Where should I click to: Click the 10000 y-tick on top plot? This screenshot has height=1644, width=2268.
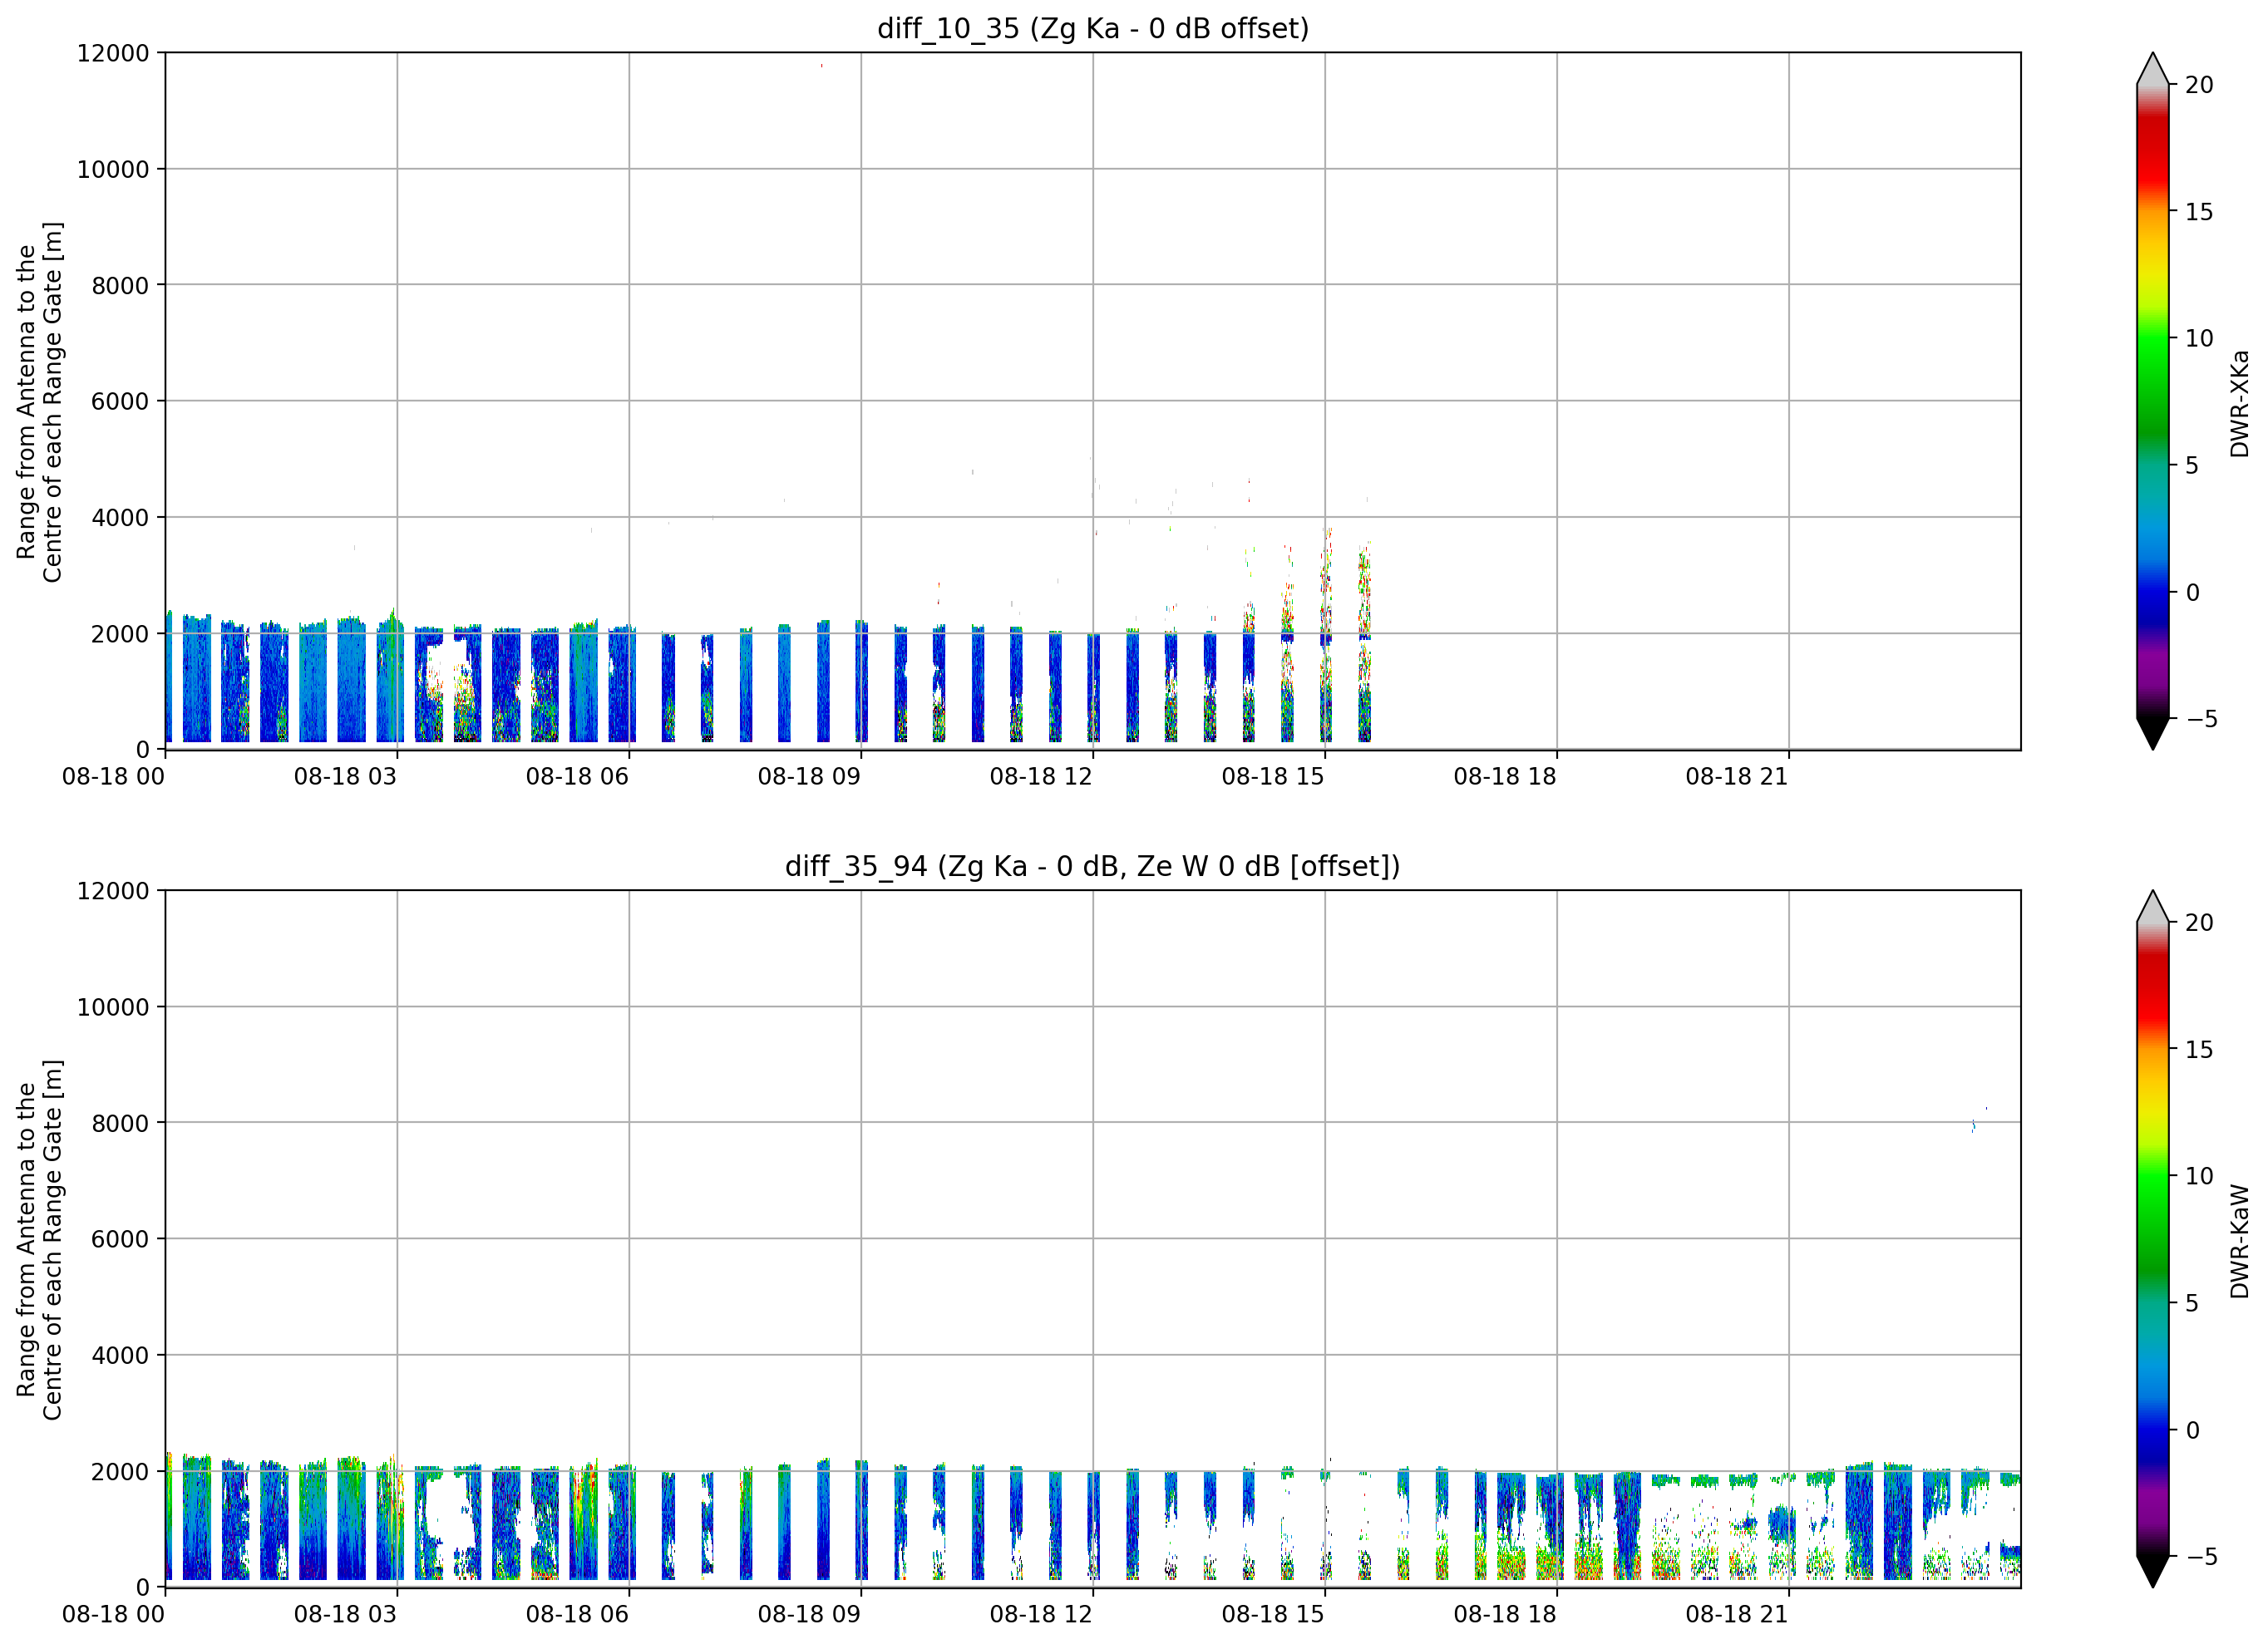113,170
